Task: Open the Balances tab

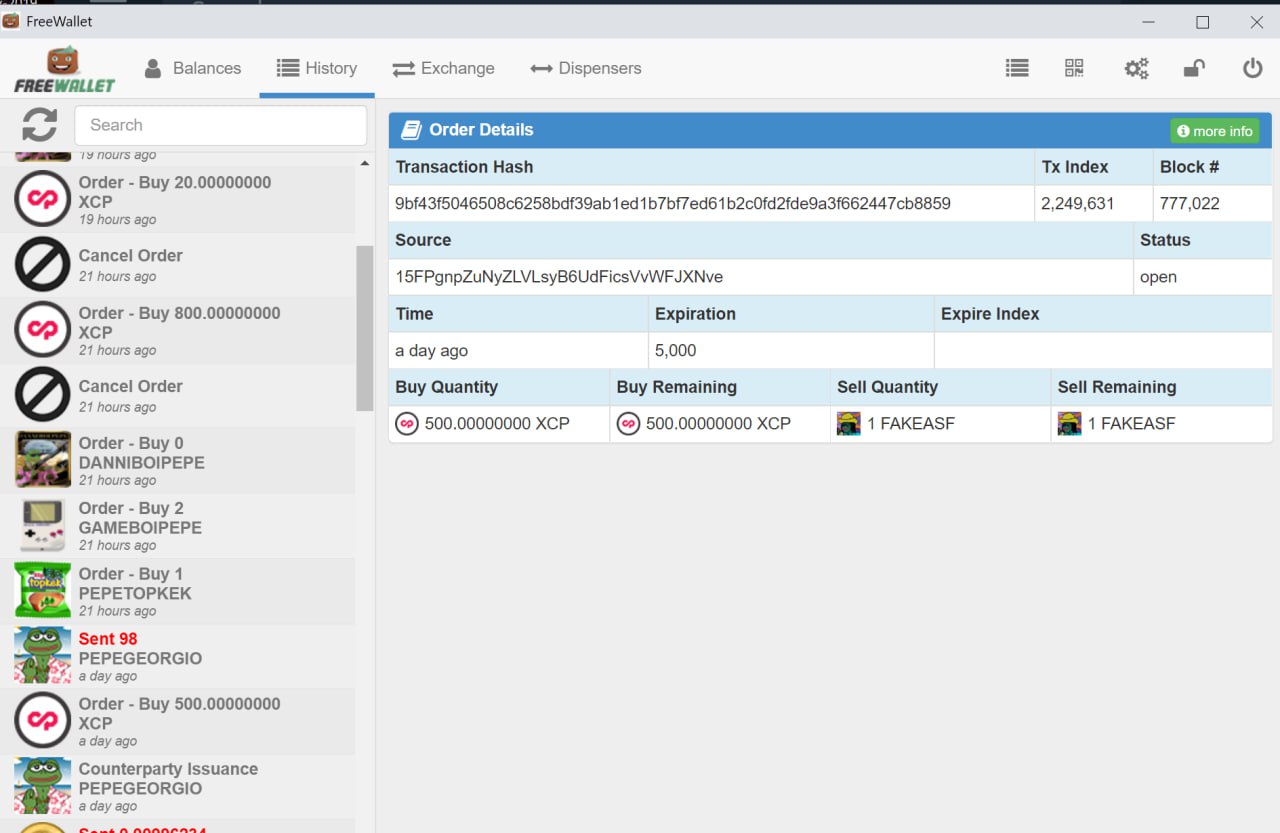Action: 193,68
